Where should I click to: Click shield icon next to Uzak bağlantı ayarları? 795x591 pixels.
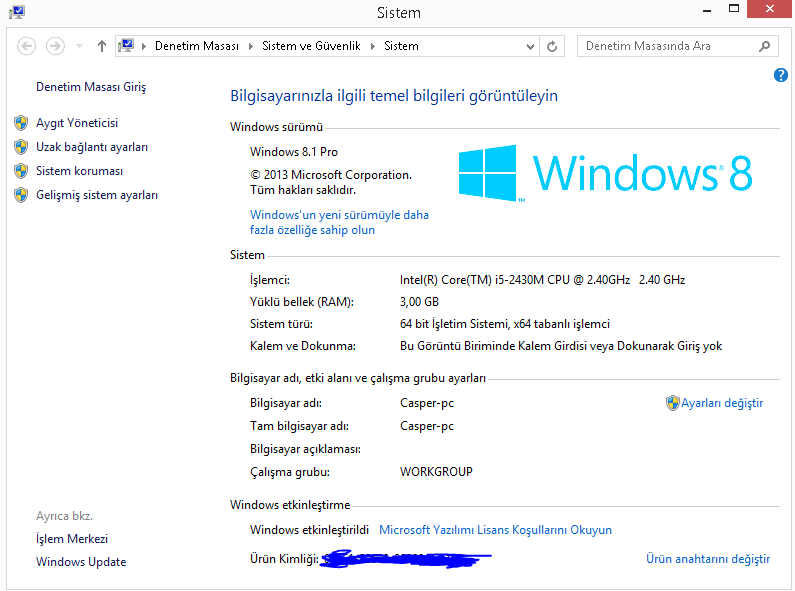click(21, 147)
